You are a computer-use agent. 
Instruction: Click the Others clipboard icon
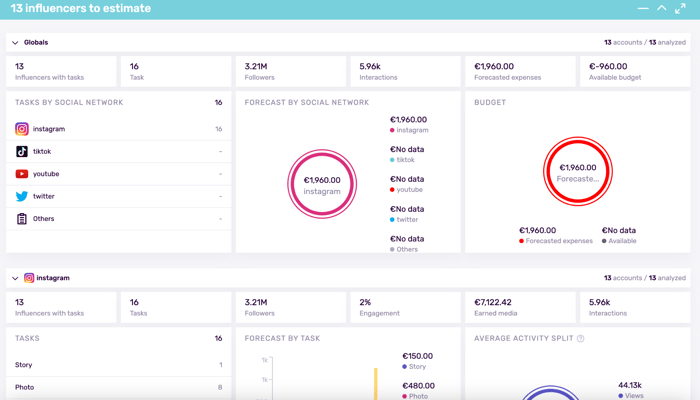pos(22,219)
